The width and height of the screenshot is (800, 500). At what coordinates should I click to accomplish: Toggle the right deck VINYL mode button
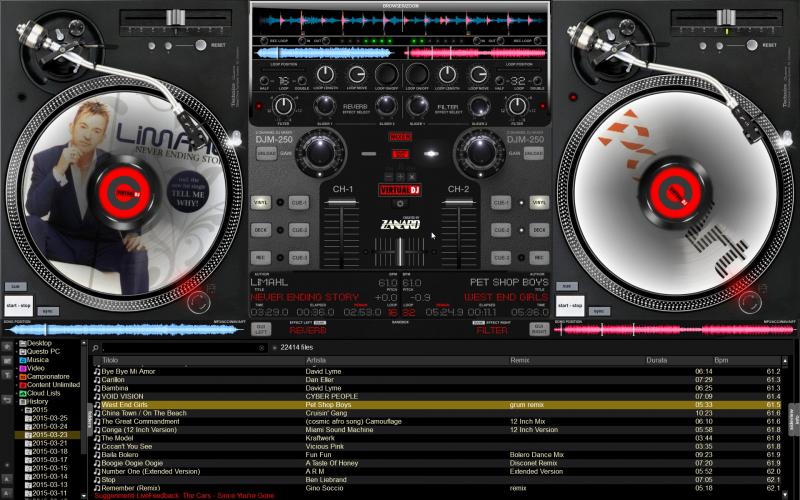[539, 203]
